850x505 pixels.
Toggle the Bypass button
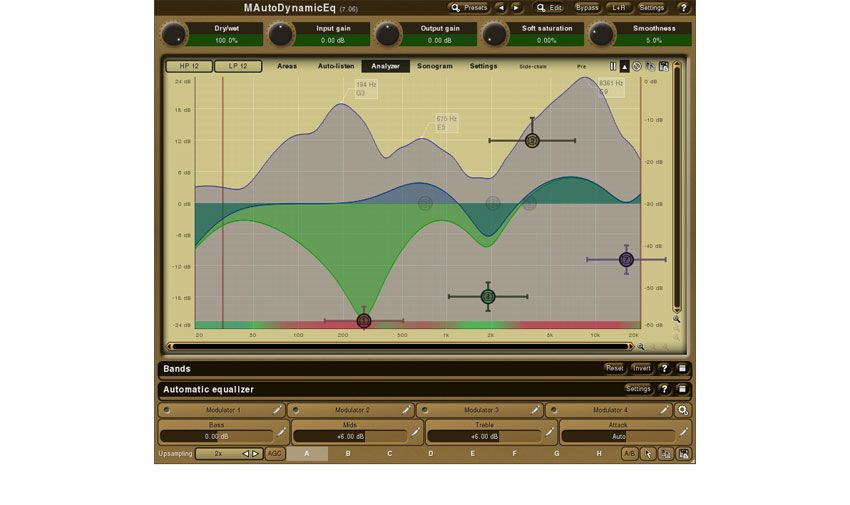(587, 8)
